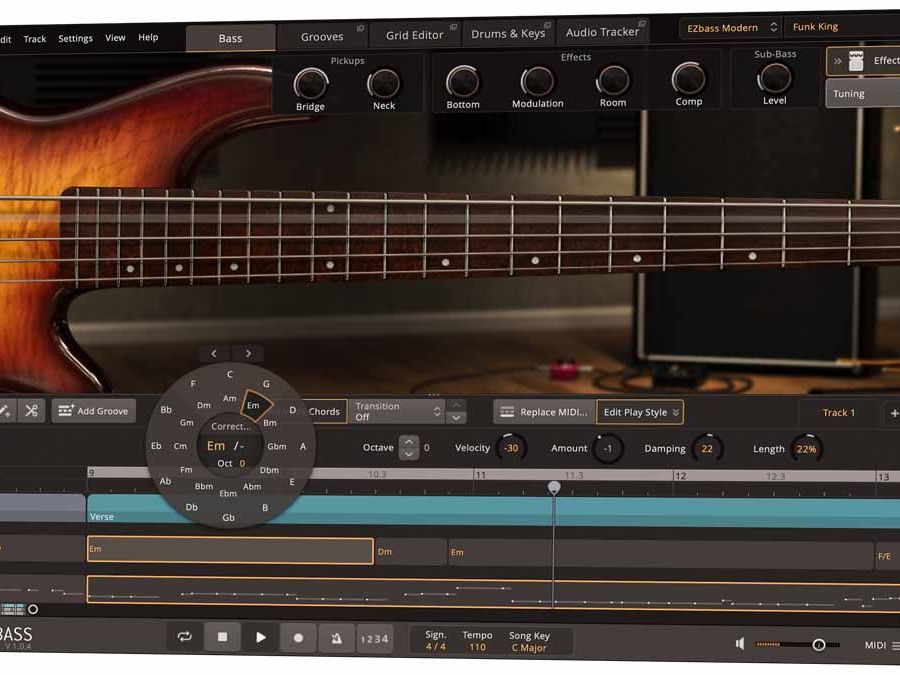
Task: Click the Chords button
Action: click(323, 412)
